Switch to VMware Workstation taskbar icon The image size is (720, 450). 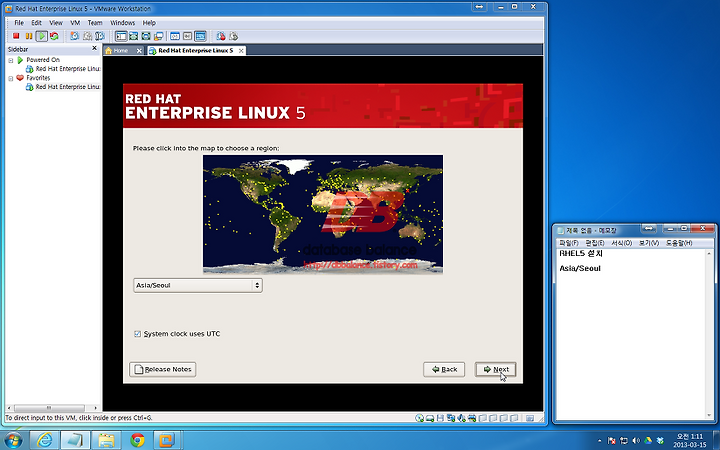click(167, 440)
